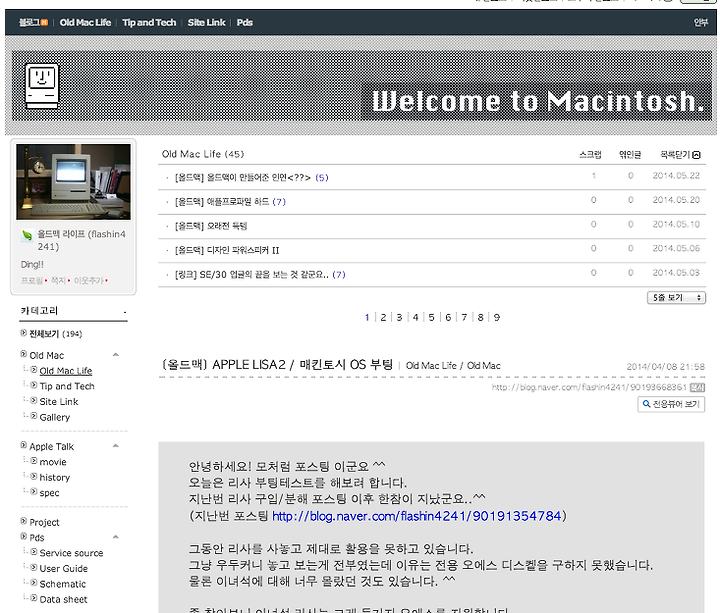Go to page 5 of post list
Viewport: 720px width, 613px height.
point(432,317)
